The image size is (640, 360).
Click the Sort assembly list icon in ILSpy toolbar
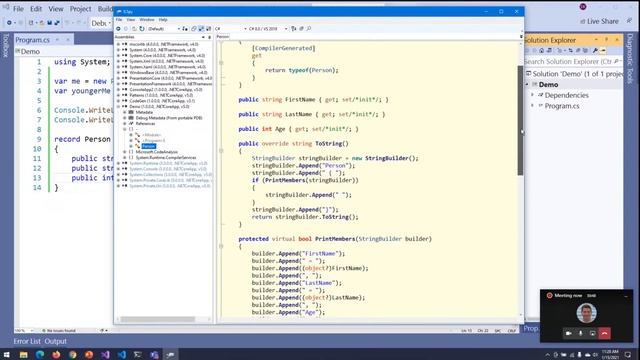(293, 29)
